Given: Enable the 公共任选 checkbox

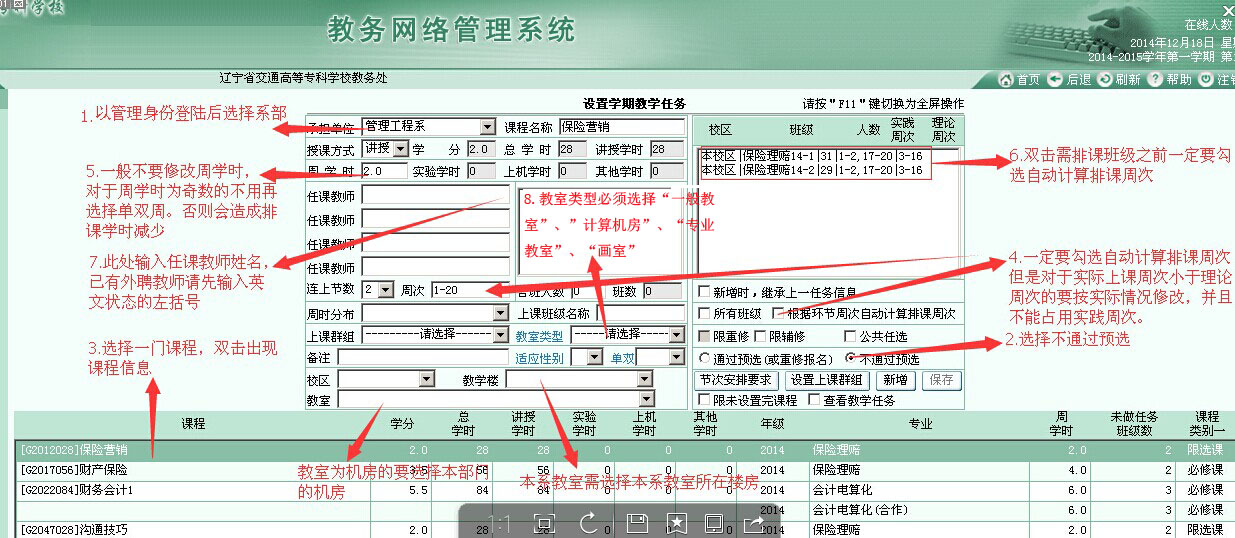Looking at the screenshot, I should pos(850,337).
